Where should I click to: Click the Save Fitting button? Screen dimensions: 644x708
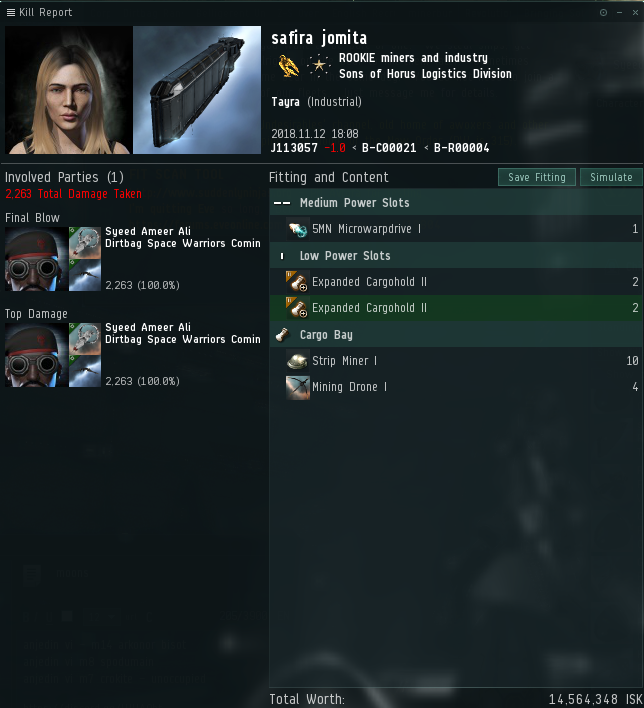pyautogui.click(x=537, y=177)
